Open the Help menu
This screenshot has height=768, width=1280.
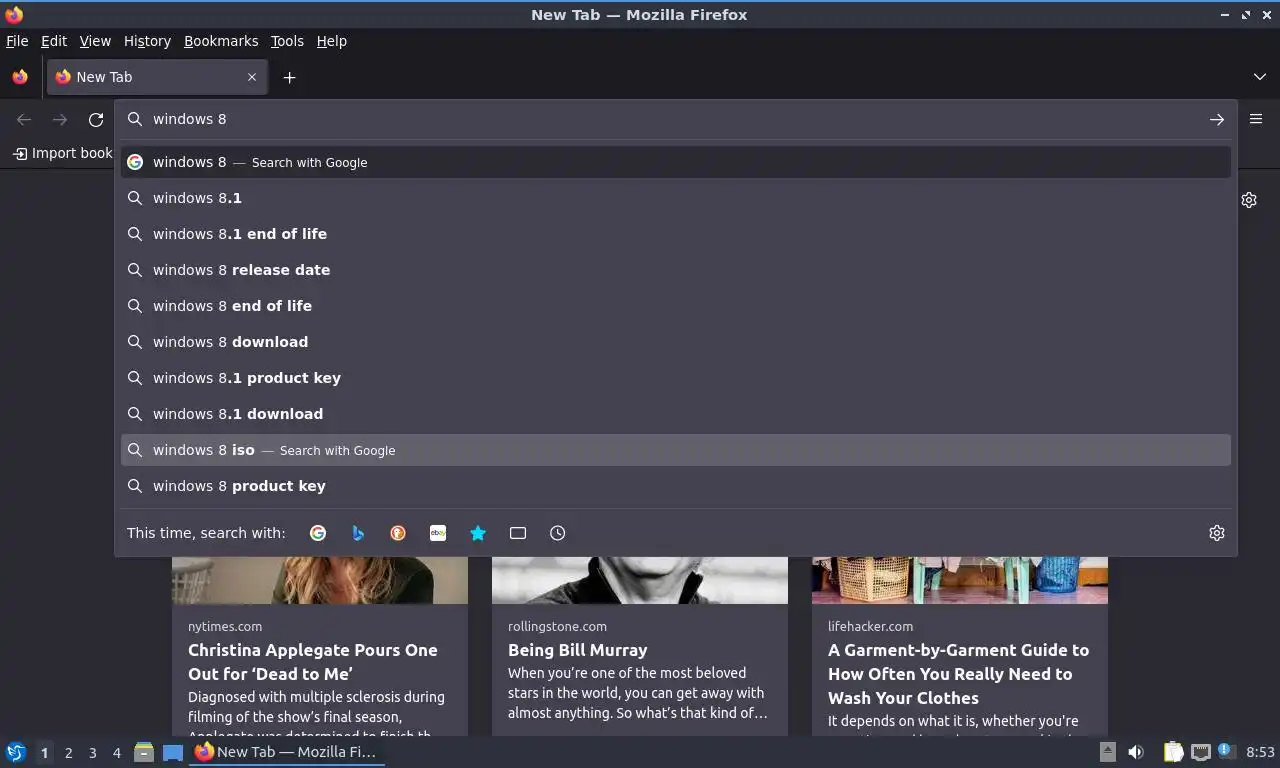332,41
